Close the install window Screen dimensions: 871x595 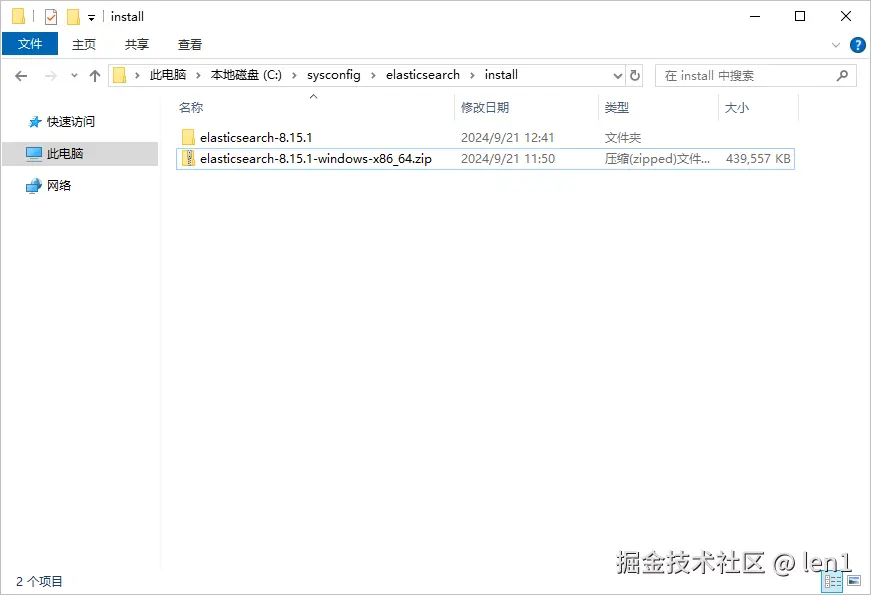click(x=845, y=17)
